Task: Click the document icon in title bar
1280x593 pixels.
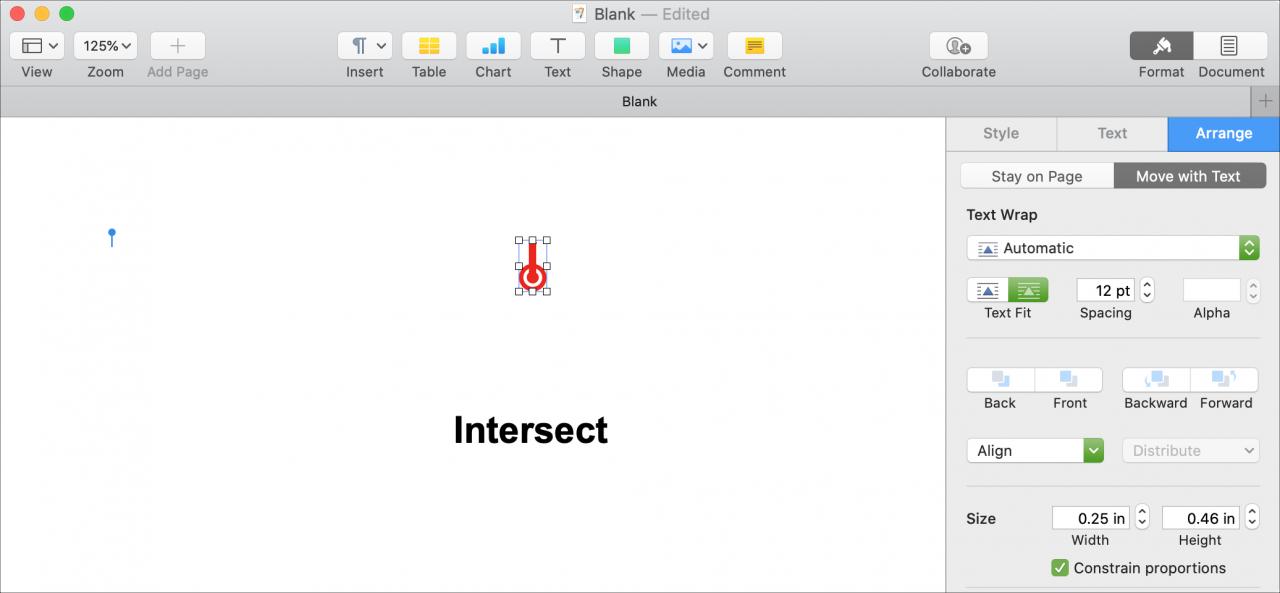Action: tap(580, 14)
